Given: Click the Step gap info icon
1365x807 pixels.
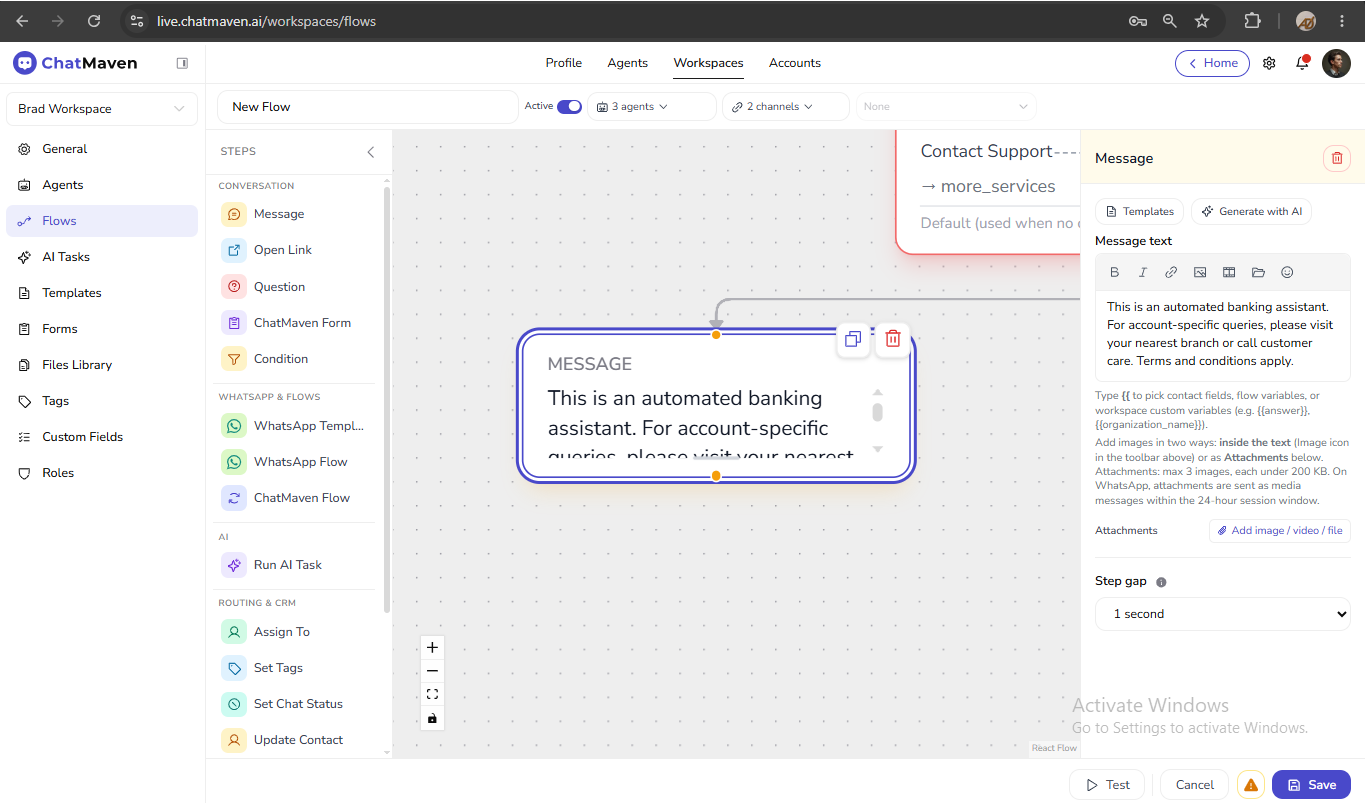Looking at the screenshot, I should click(1161, 582).
